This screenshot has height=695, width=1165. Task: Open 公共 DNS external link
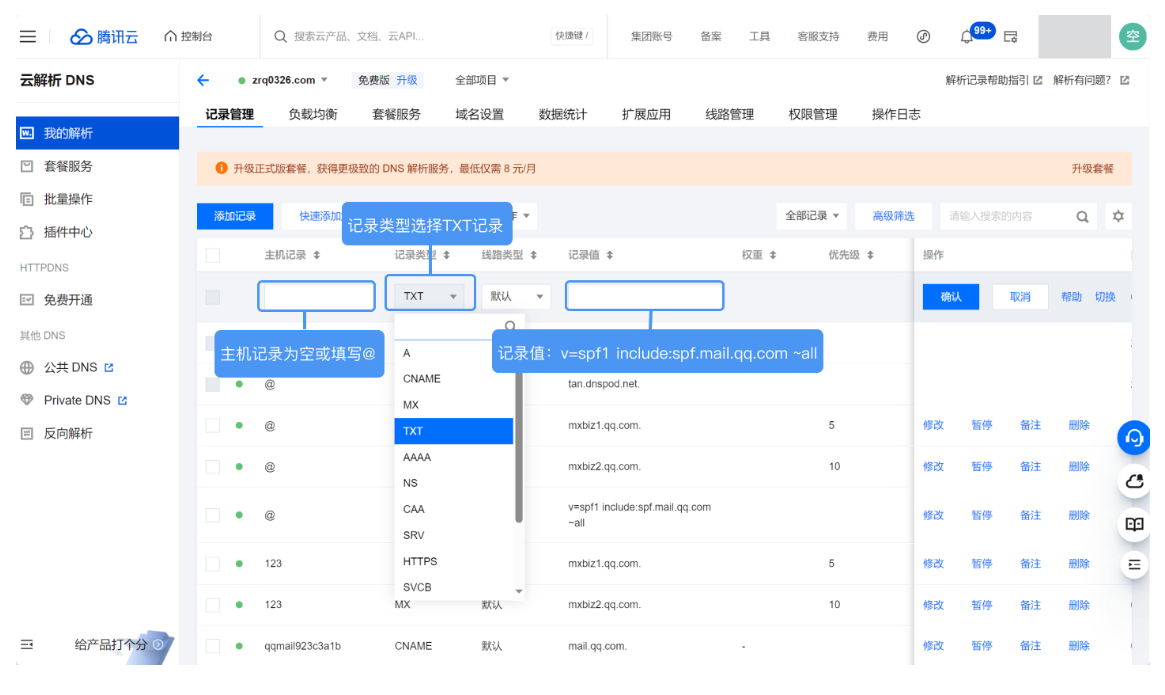[108, 367]
